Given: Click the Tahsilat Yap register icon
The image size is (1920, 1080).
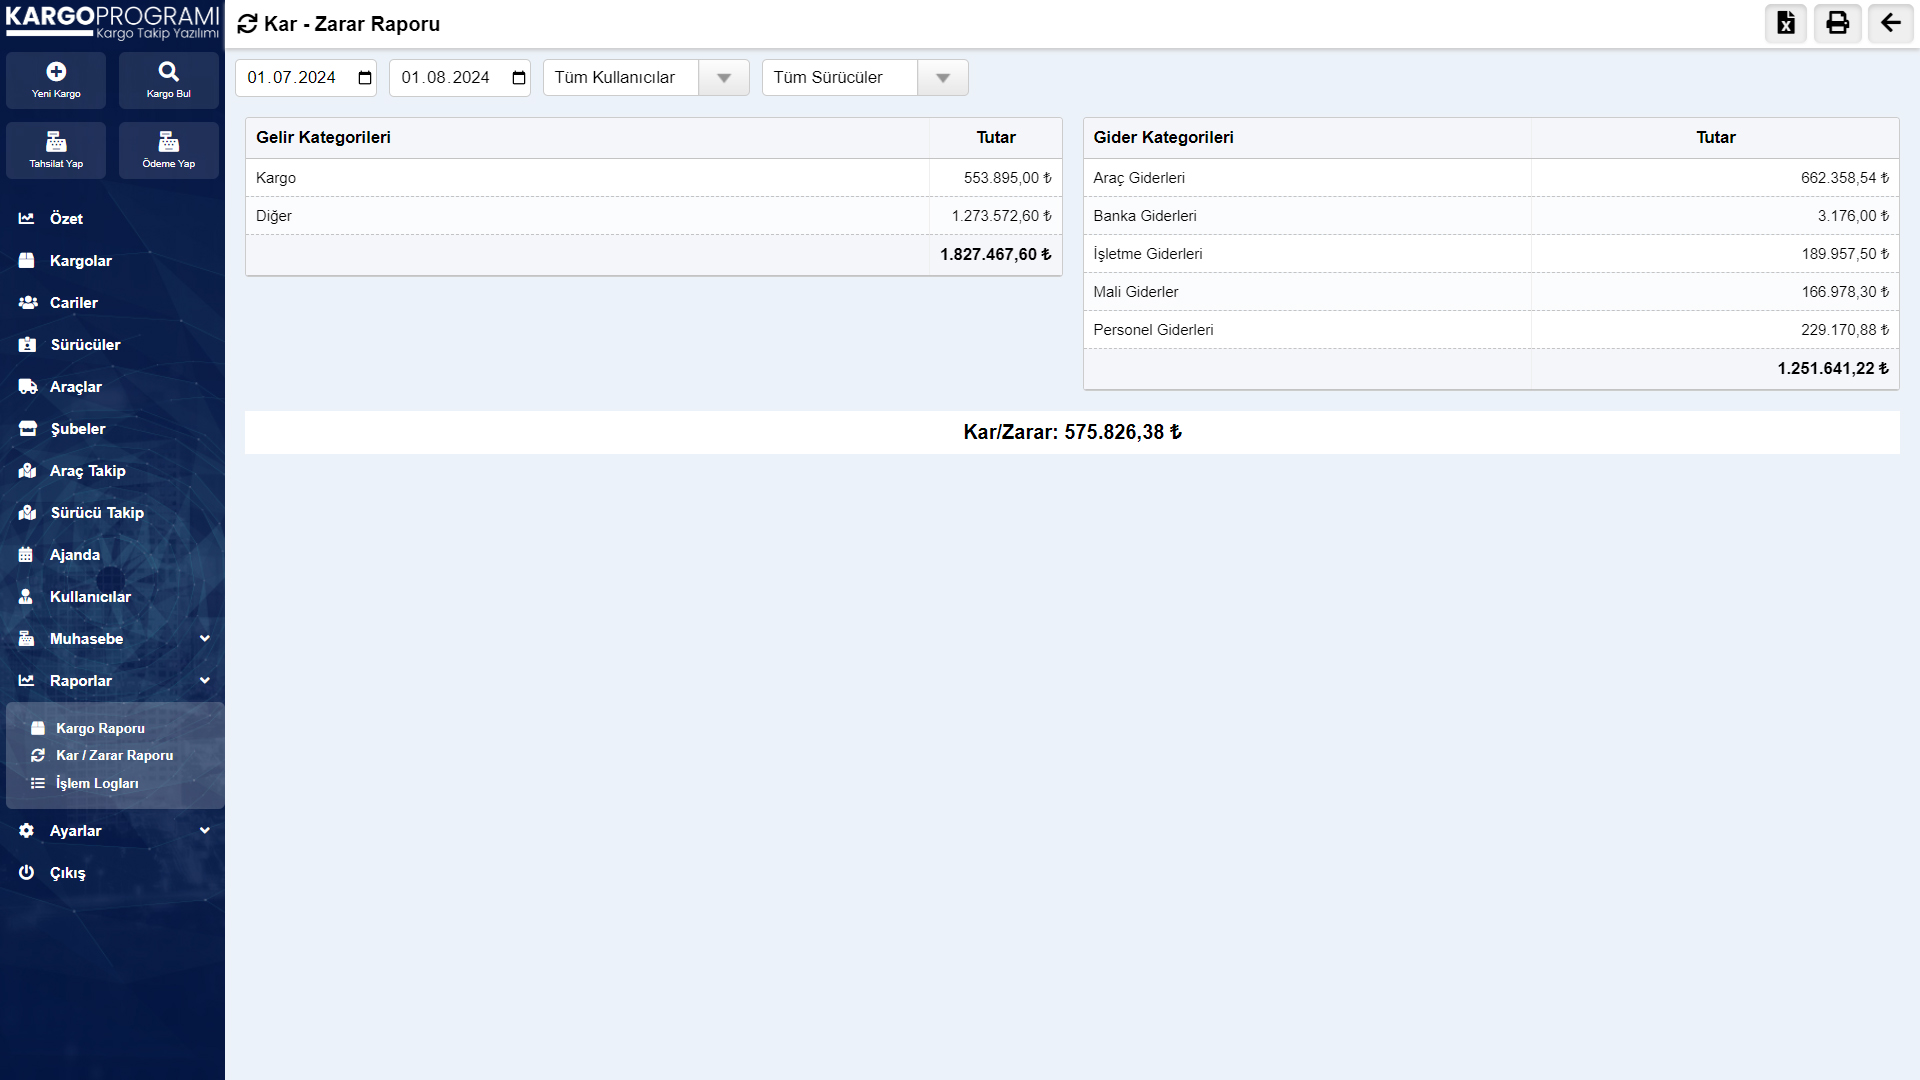Looking at the screenshot, I should pyautogui.click(x=56, y=141).
